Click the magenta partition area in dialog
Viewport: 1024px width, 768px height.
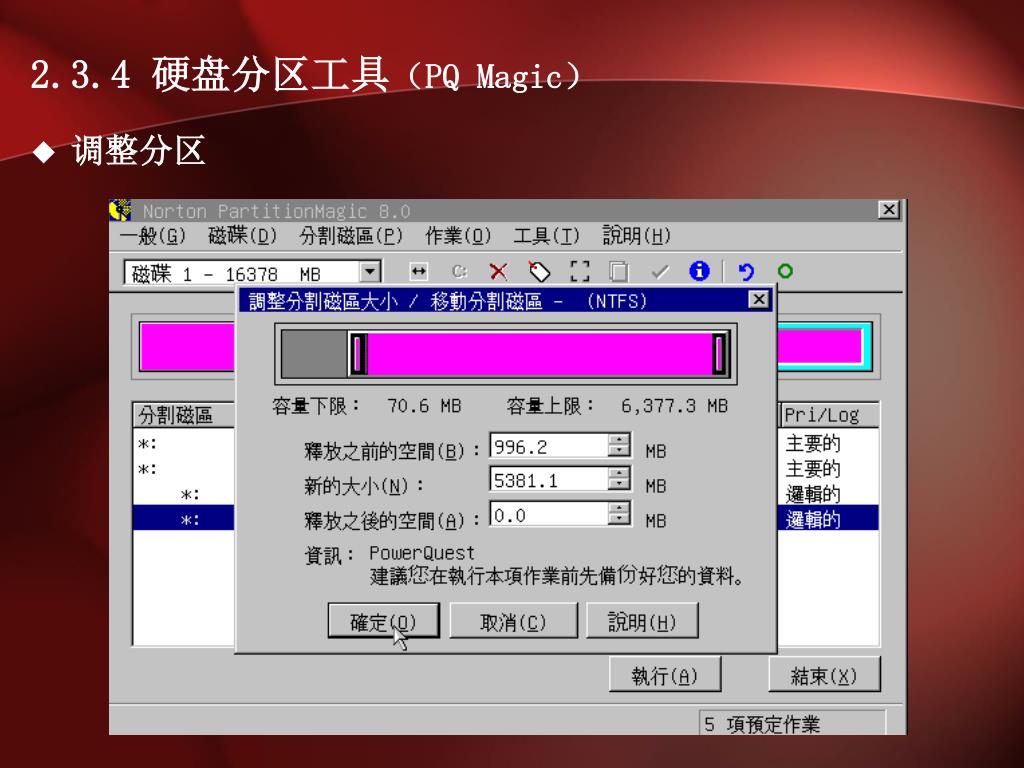pyautogui.click(x=539, y=353)
